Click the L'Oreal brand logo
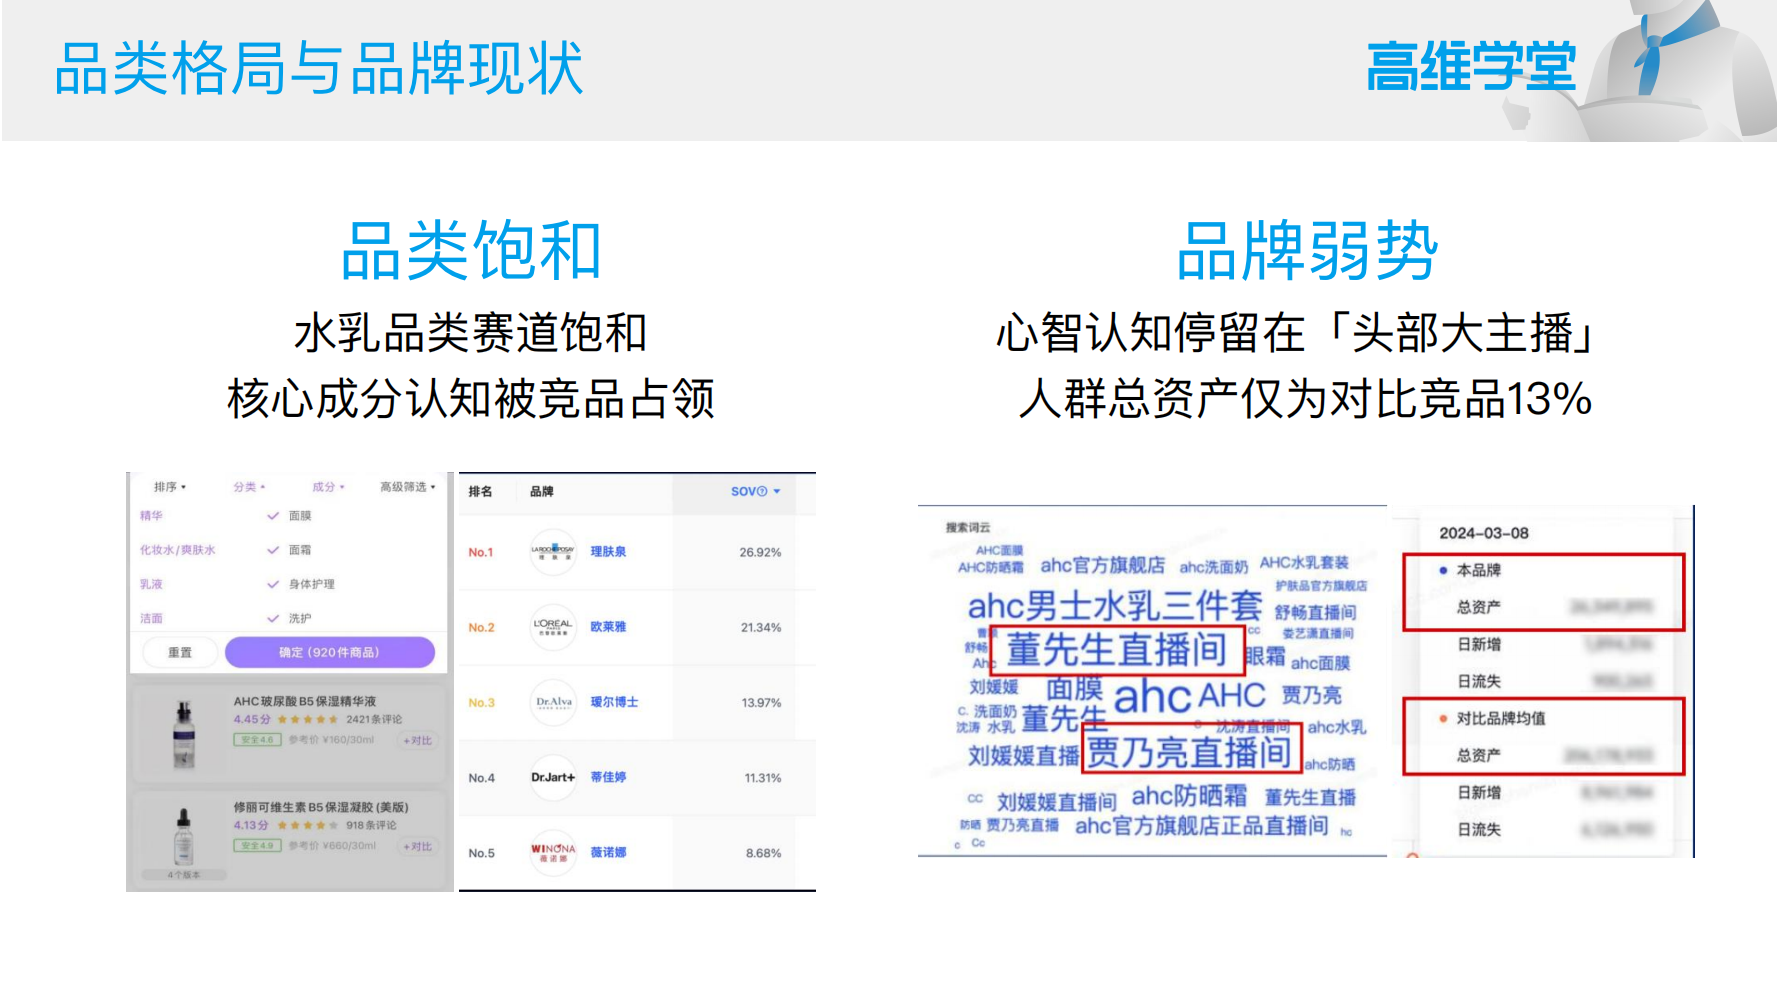This screenshot has width=1778, height=1000. pos(553,627)
